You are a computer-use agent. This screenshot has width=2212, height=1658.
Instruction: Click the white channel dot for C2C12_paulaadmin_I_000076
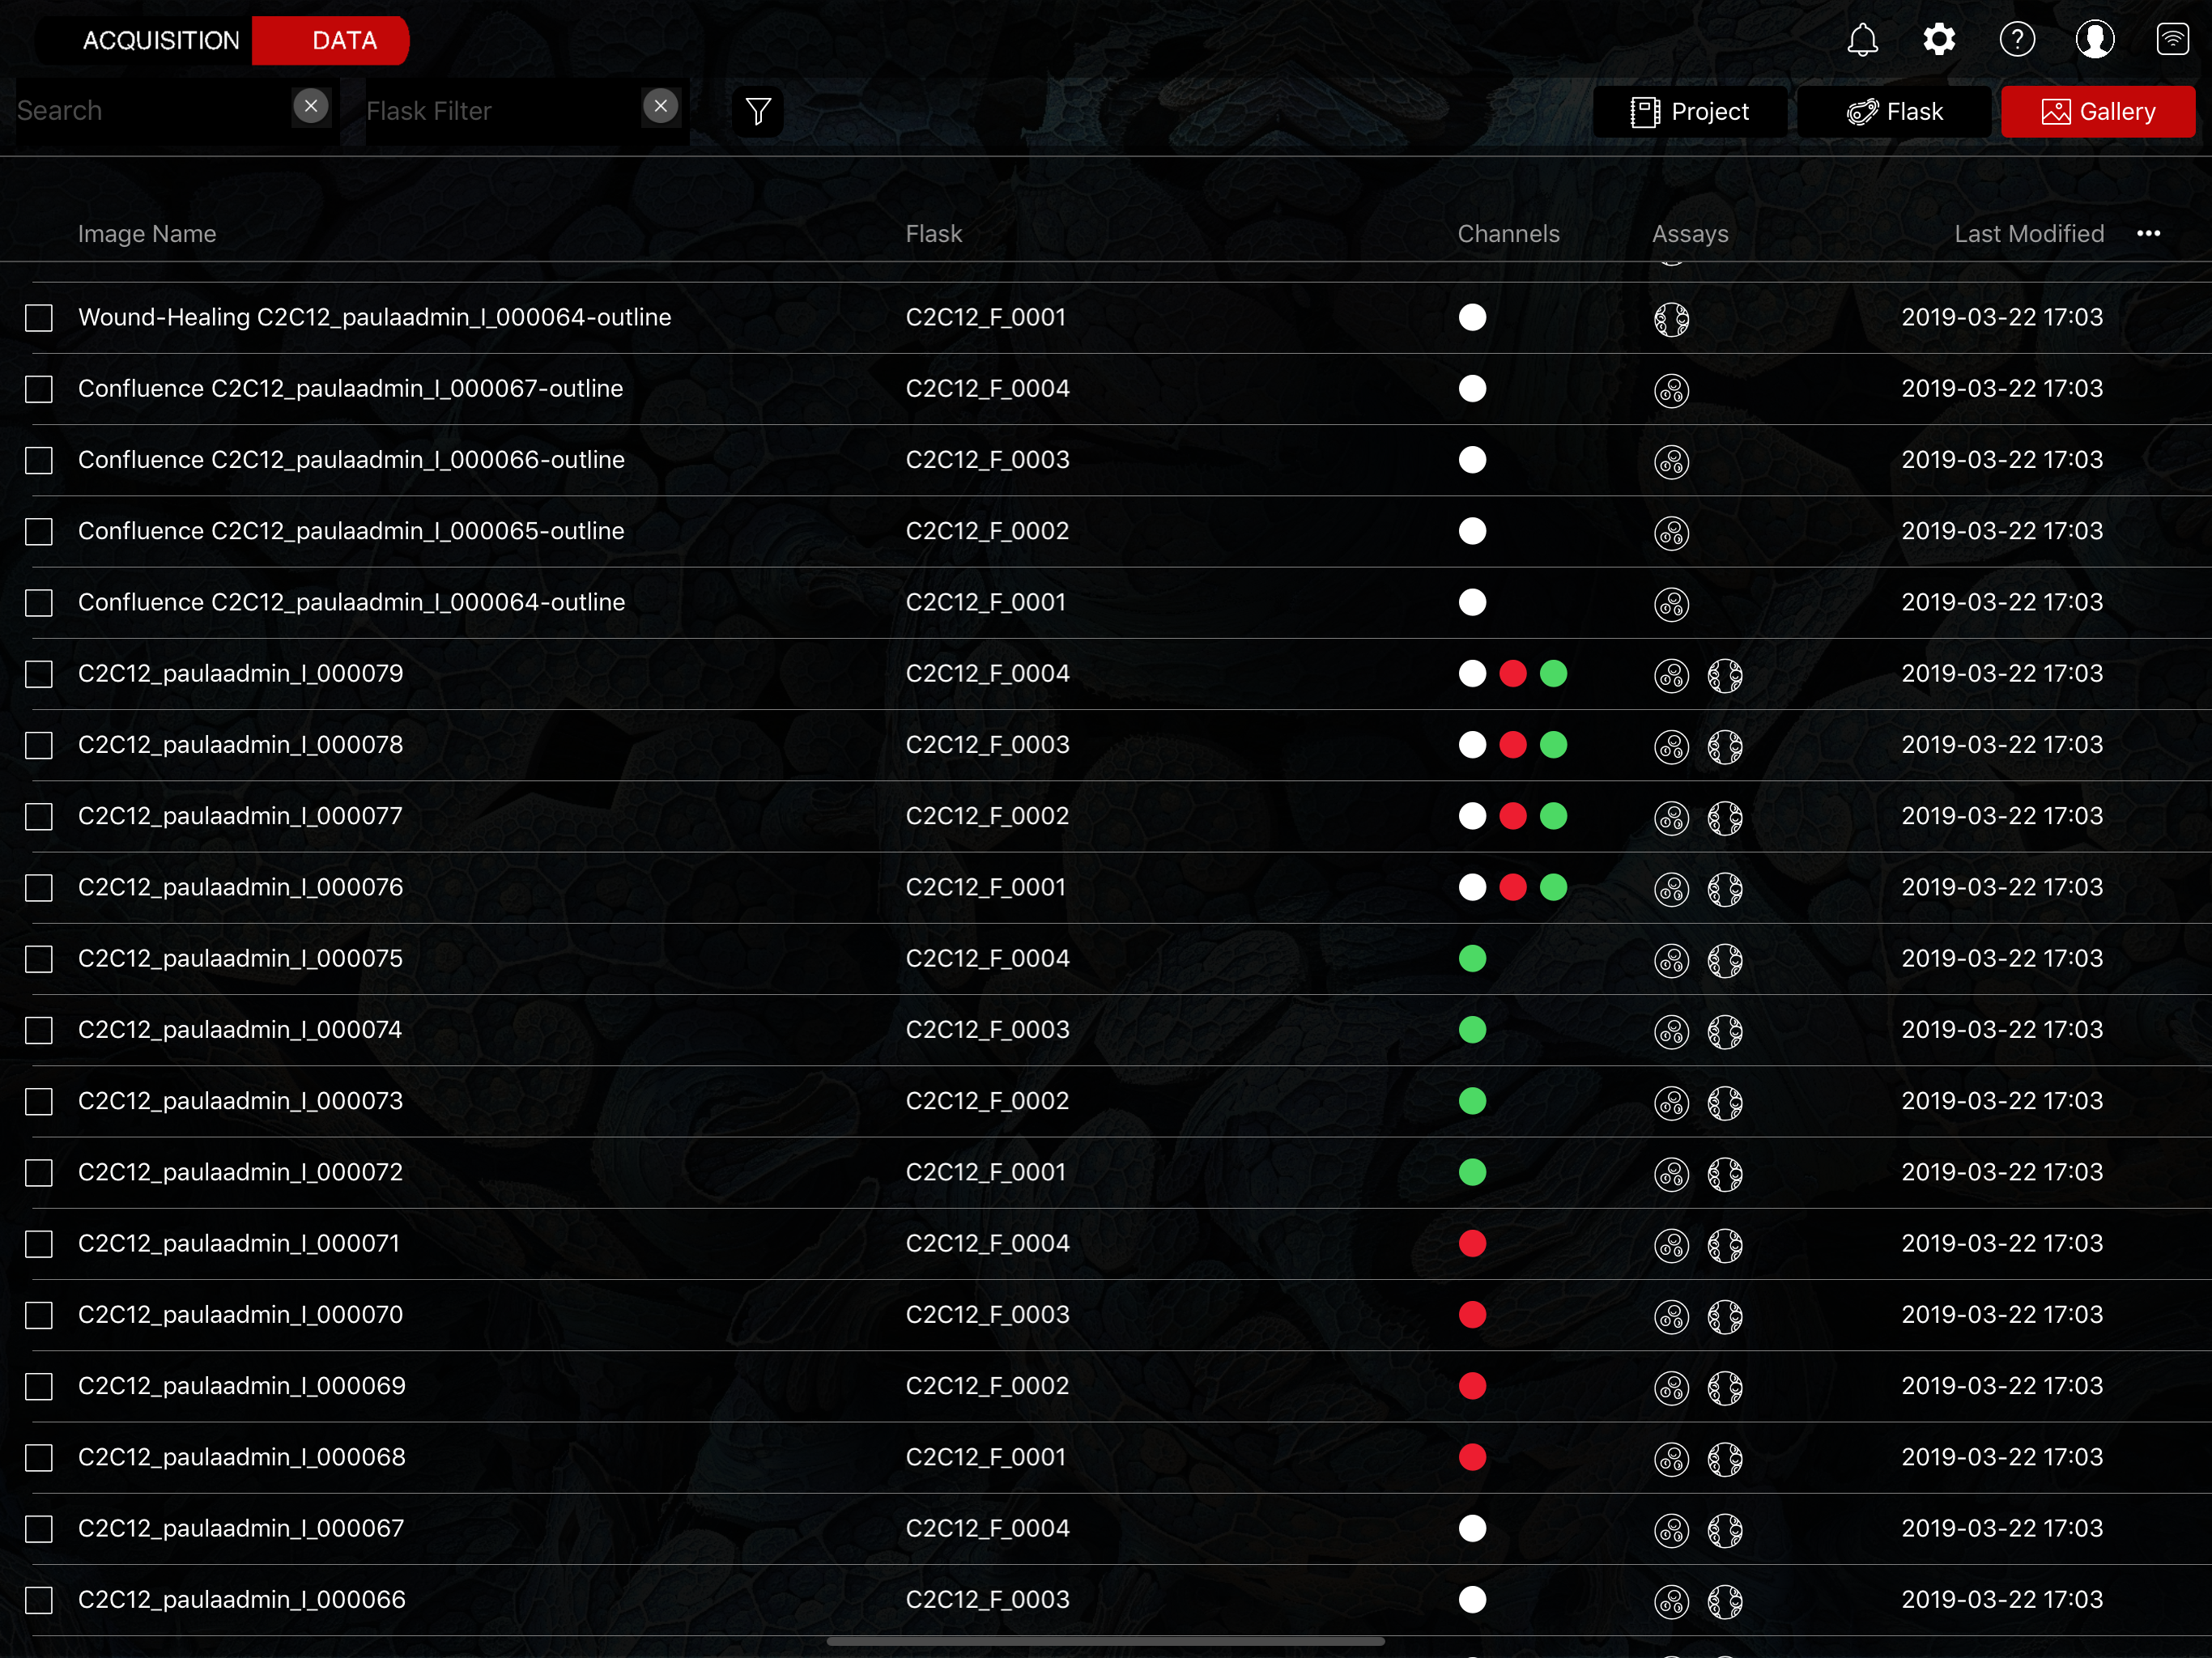1472,888
